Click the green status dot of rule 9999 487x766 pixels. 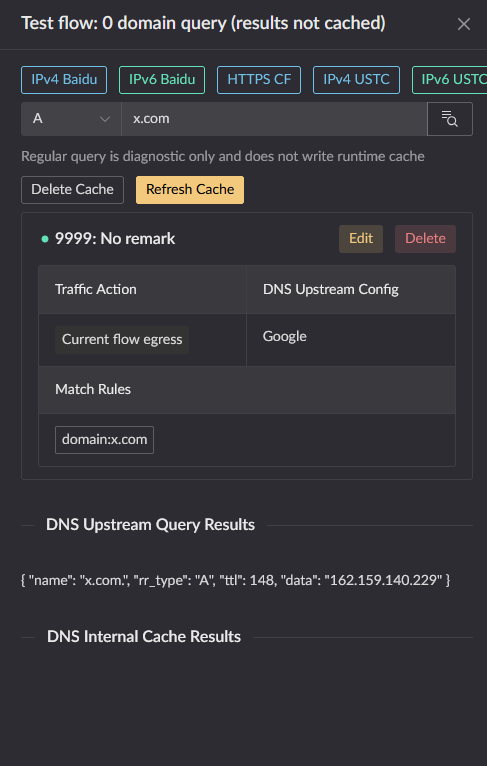point(45,239)
